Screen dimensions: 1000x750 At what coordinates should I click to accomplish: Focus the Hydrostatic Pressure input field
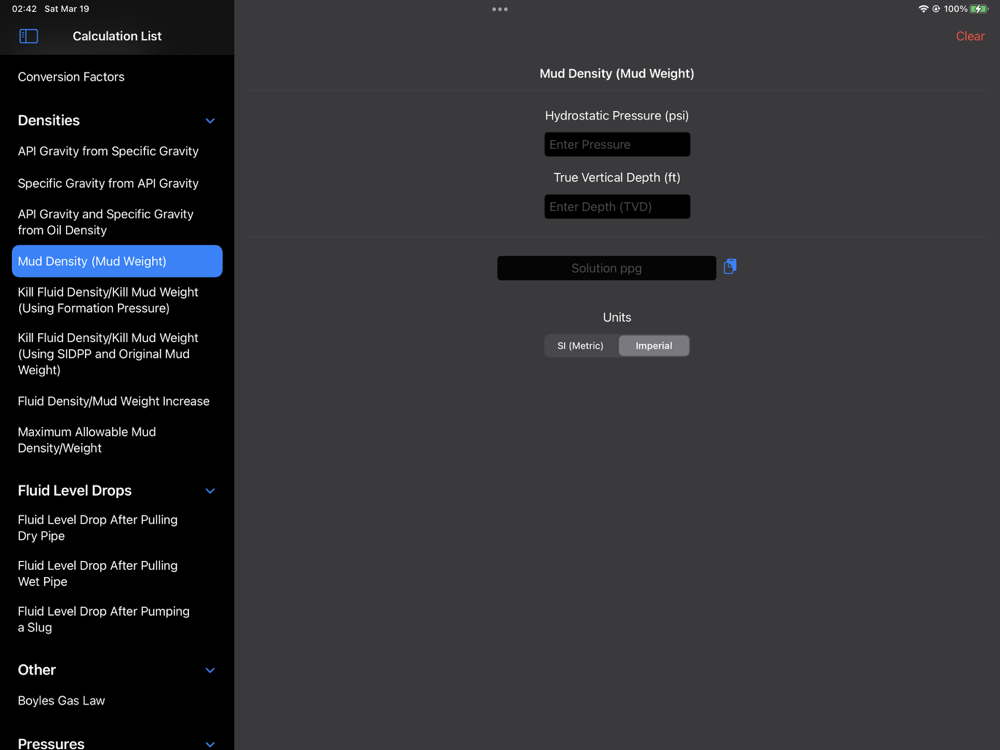617,144
